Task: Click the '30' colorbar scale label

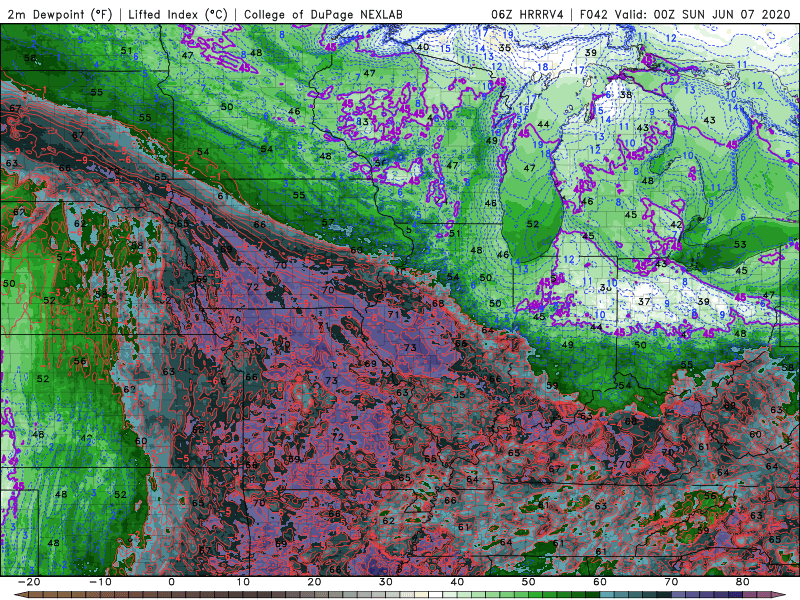Action: pyautogui.click(x=386, y=582)
